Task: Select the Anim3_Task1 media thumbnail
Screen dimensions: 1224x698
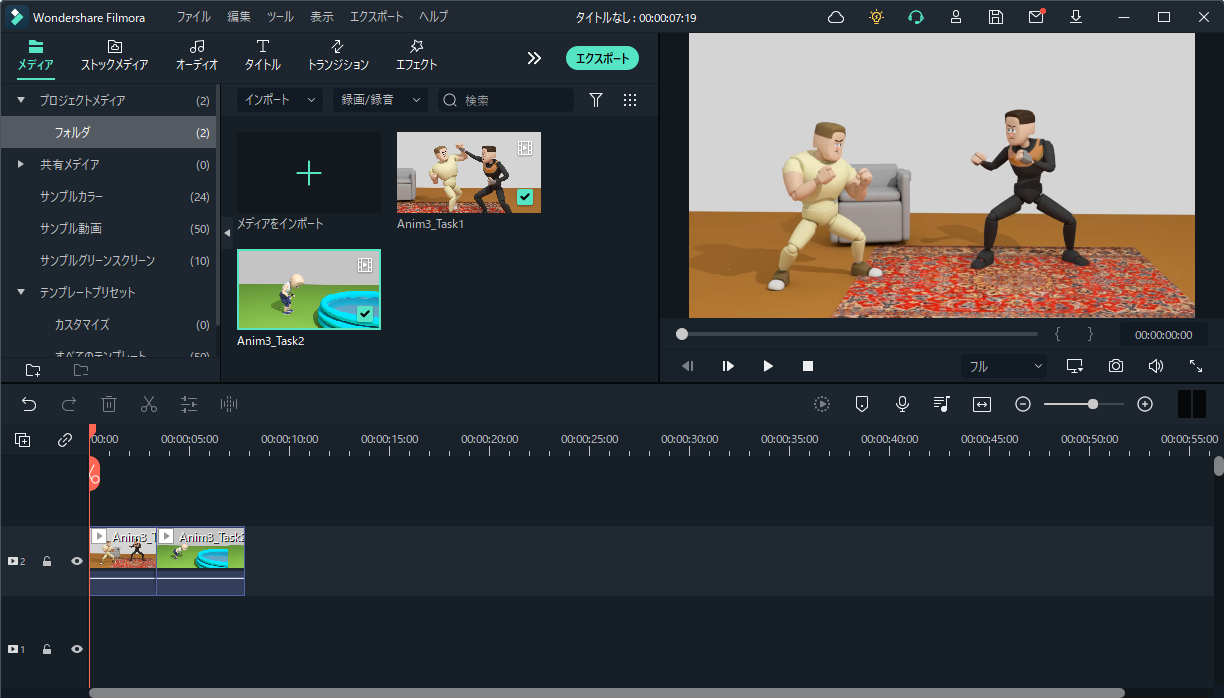Action: [469, 172]
